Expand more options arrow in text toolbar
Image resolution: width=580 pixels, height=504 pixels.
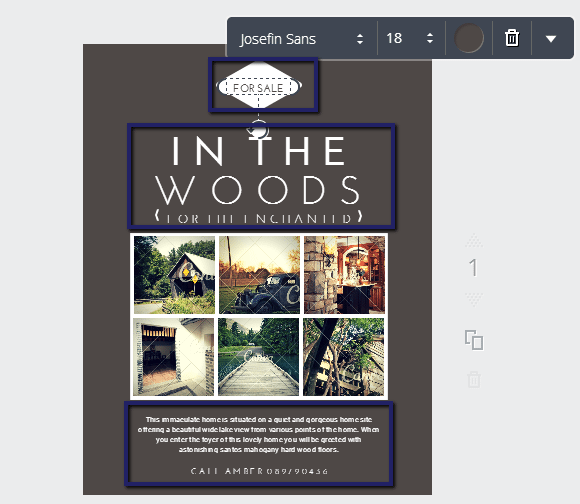pyautogui.click(x=551, y=39)
